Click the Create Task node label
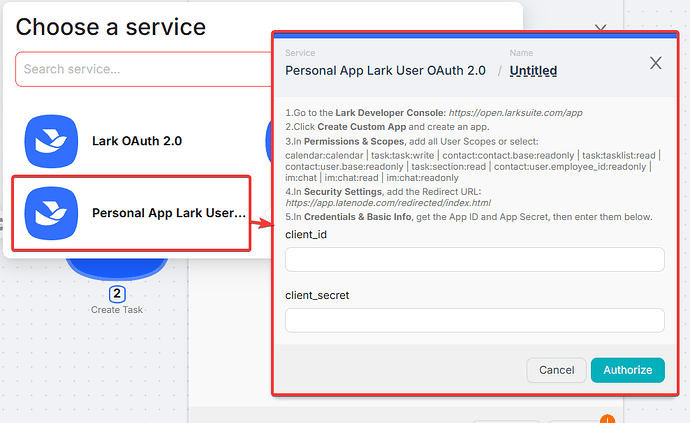This screenshot has width=690, height=423. click(x=117, y=310)
